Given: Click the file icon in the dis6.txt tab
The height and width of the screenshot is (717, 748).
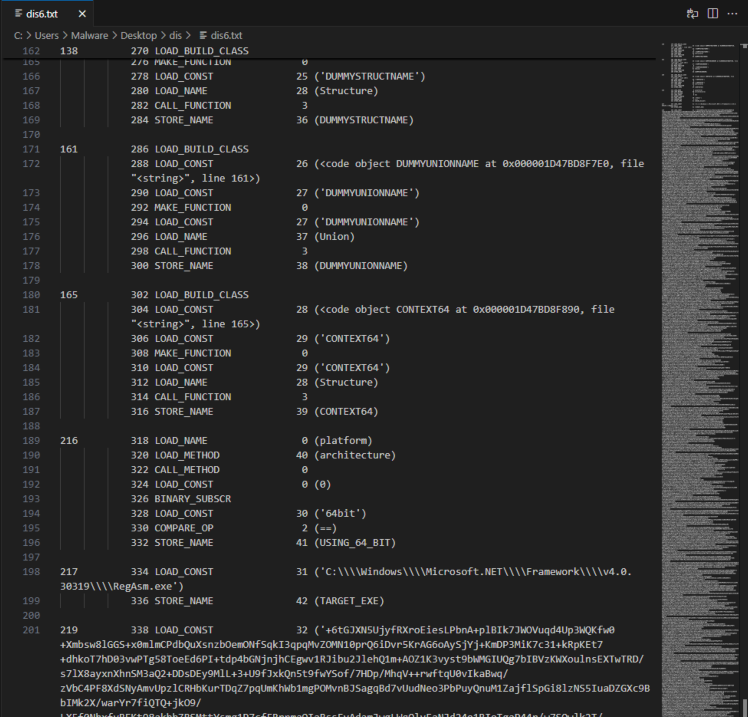Looking at the screenshot, I should [x=18, y=13].
